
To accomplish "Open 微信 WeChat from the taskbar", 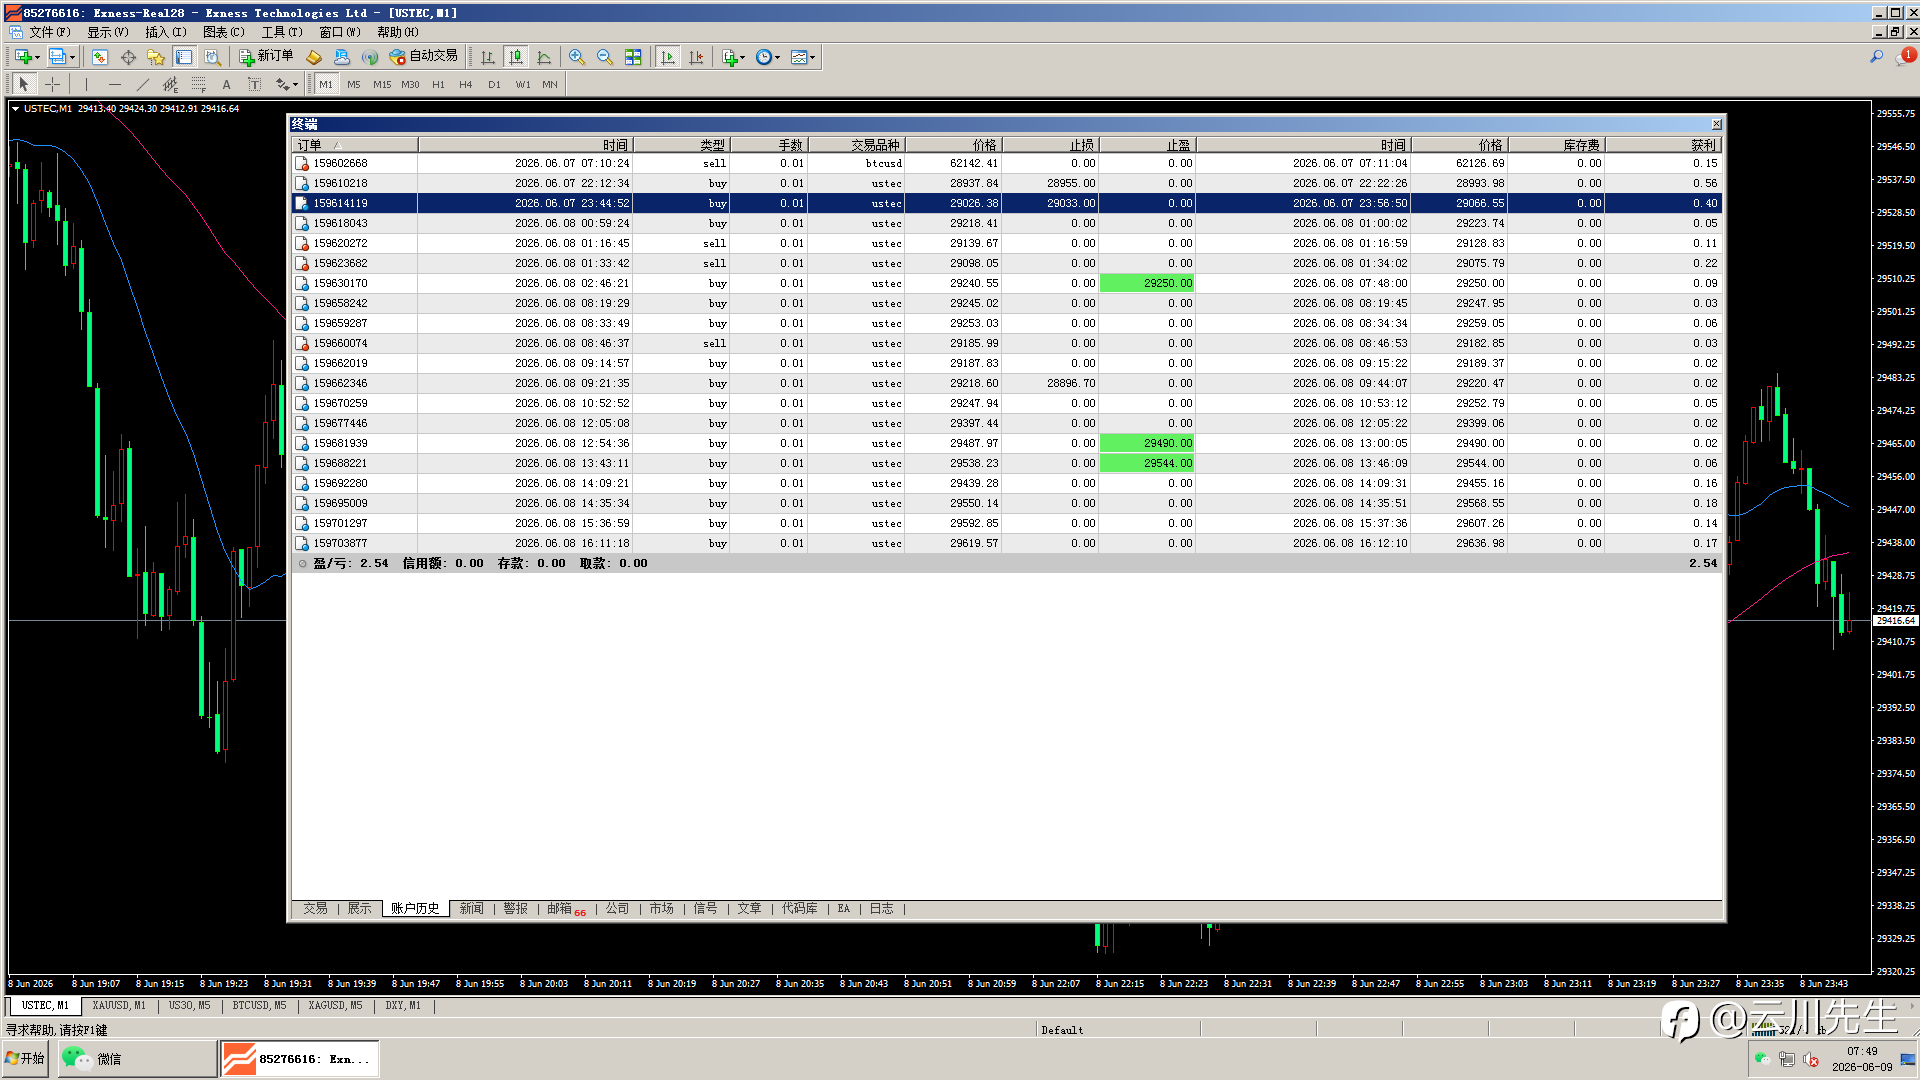I will 136,1058.
